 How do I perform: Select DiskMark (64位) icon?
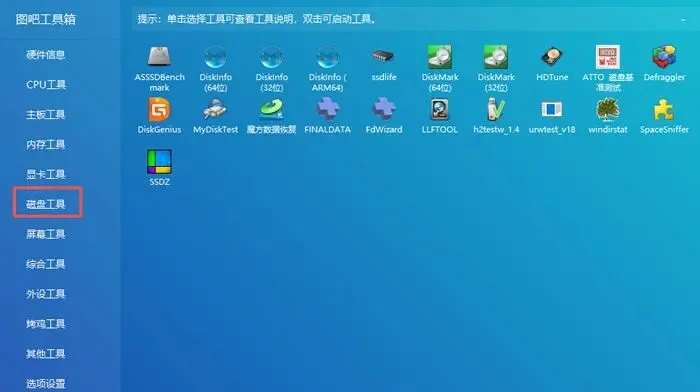click(440, 57)
